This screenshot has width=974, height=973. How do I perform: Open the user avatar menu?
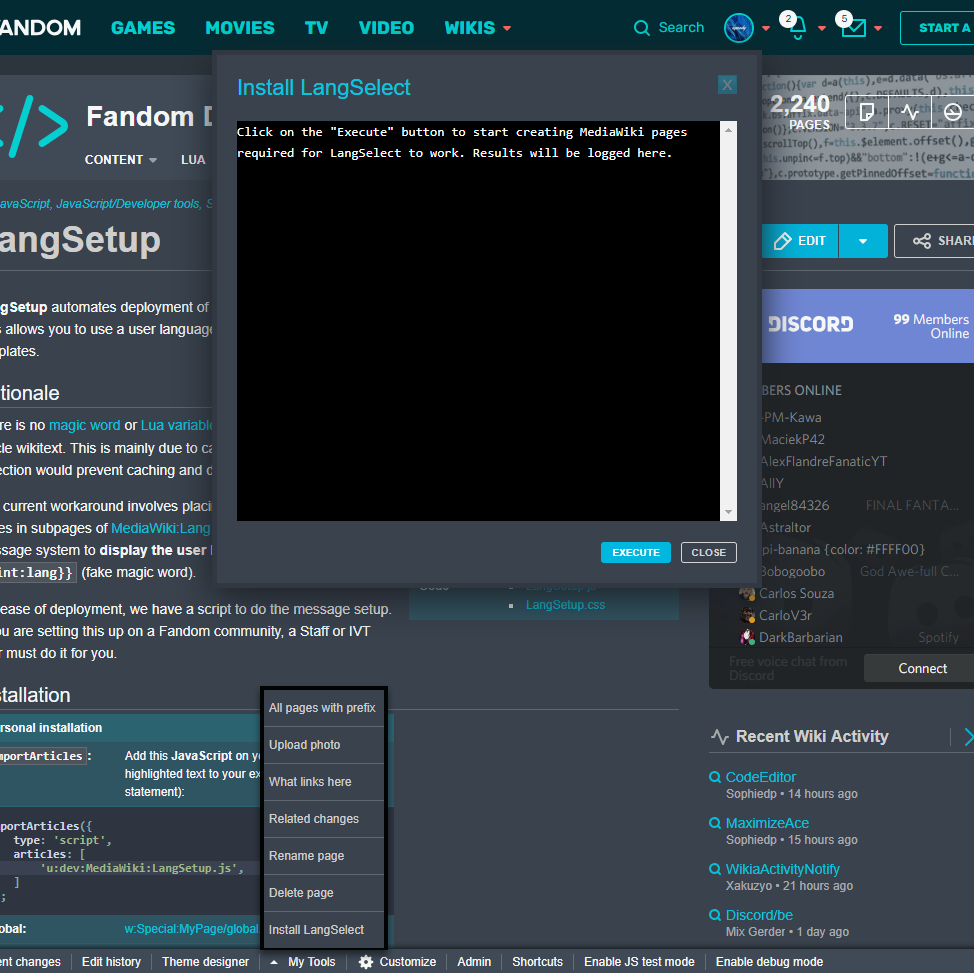pos(739,28)
